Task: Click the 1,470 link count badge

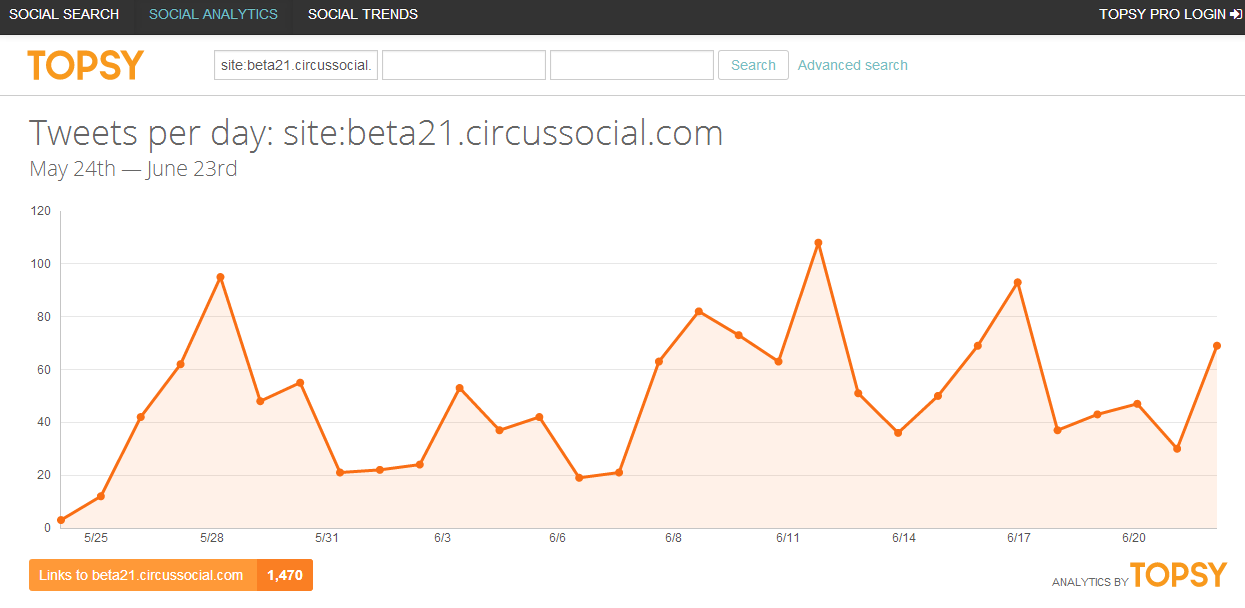Action: tap(285, 575)
